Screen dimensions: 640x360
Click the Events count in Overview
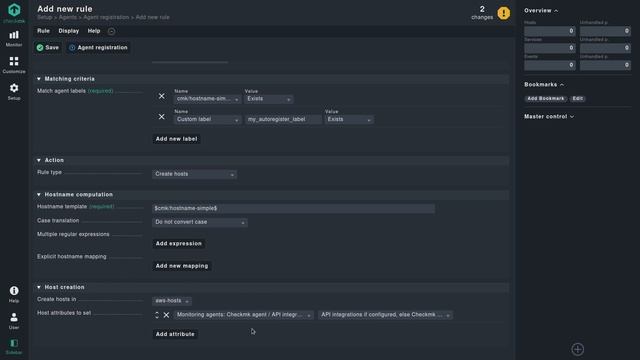[550, 65]
